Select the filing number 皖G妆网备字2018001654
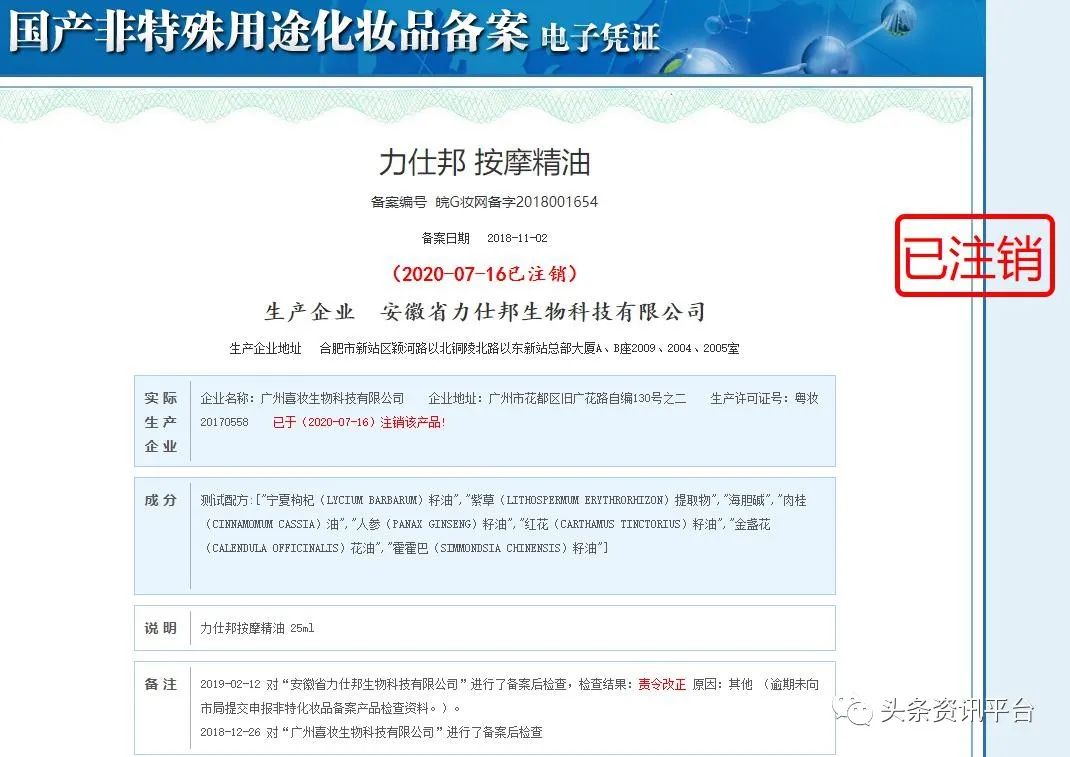Viewport: 1070px width, 757px height. [x=517, y=202]
